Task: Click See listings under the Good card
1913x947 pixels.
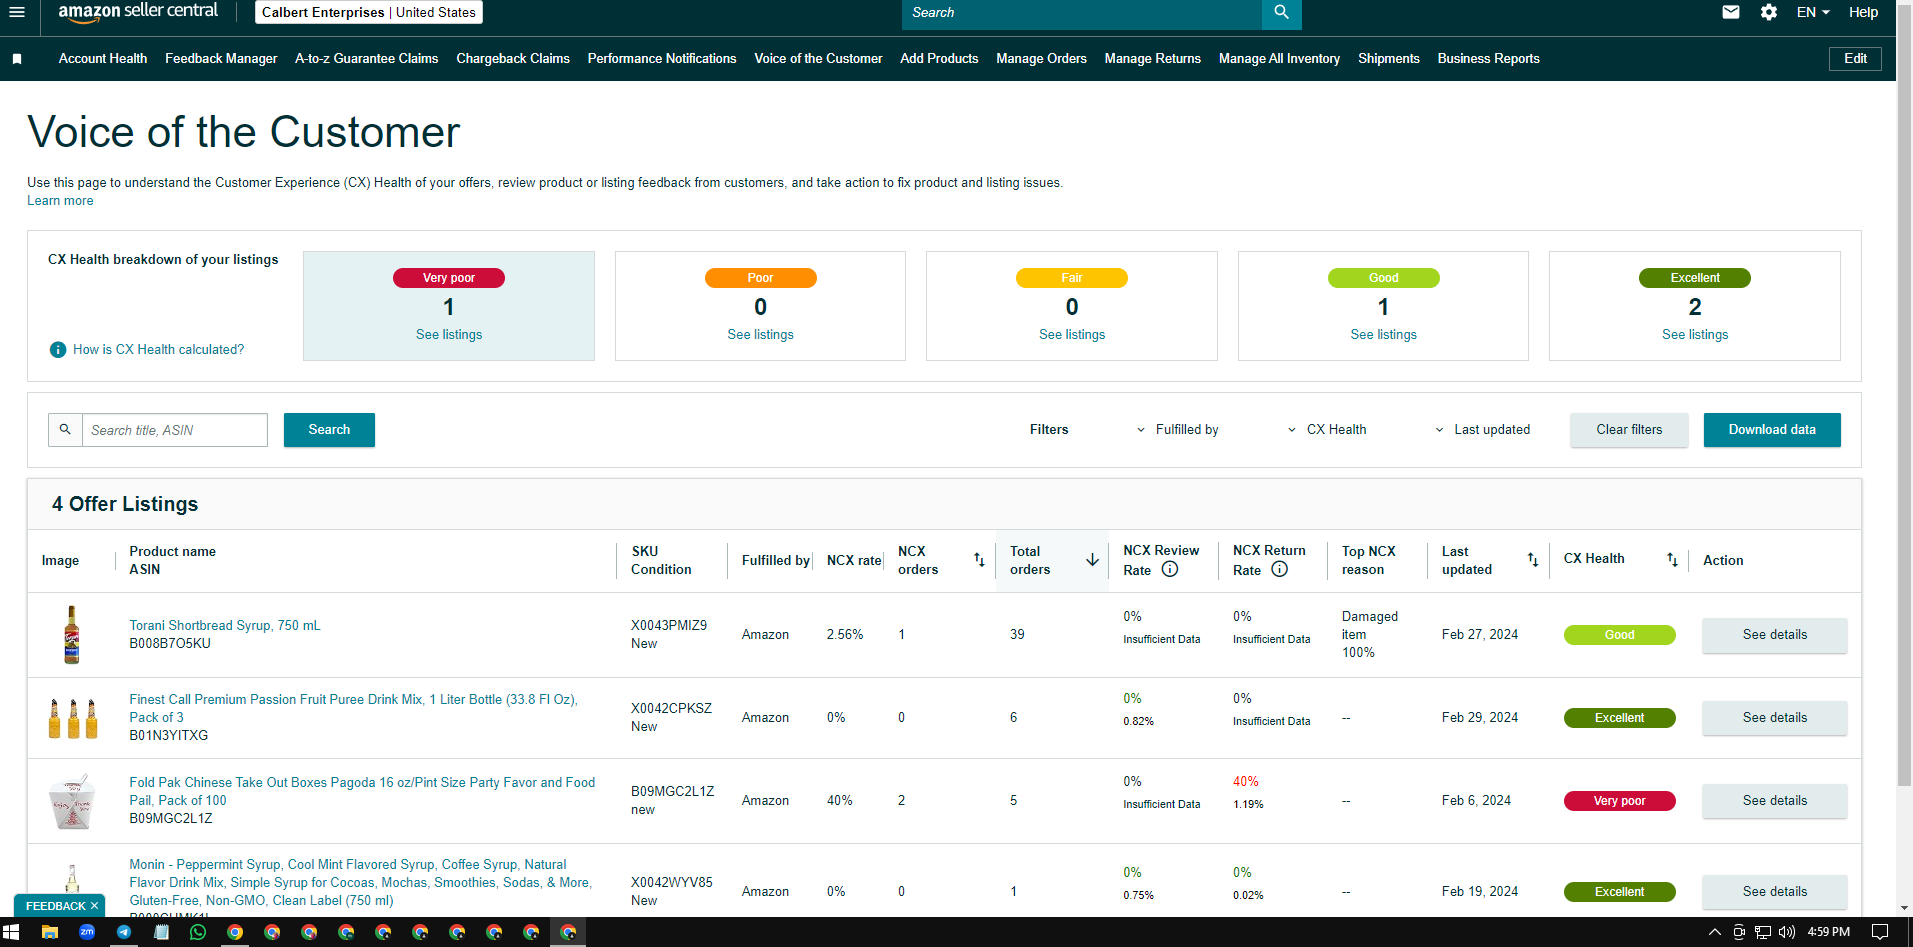Action: (x=1383, y=335)
